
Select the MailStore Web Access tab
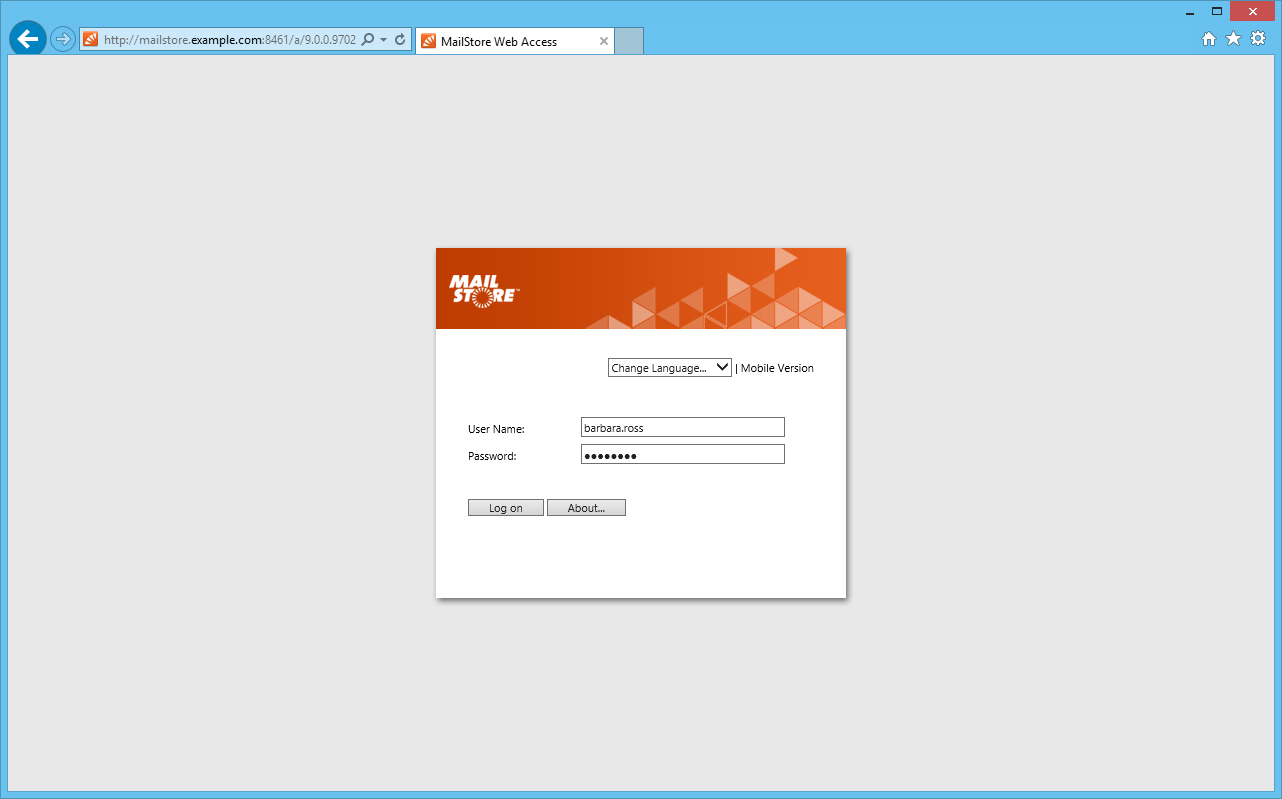click(500, 42)
